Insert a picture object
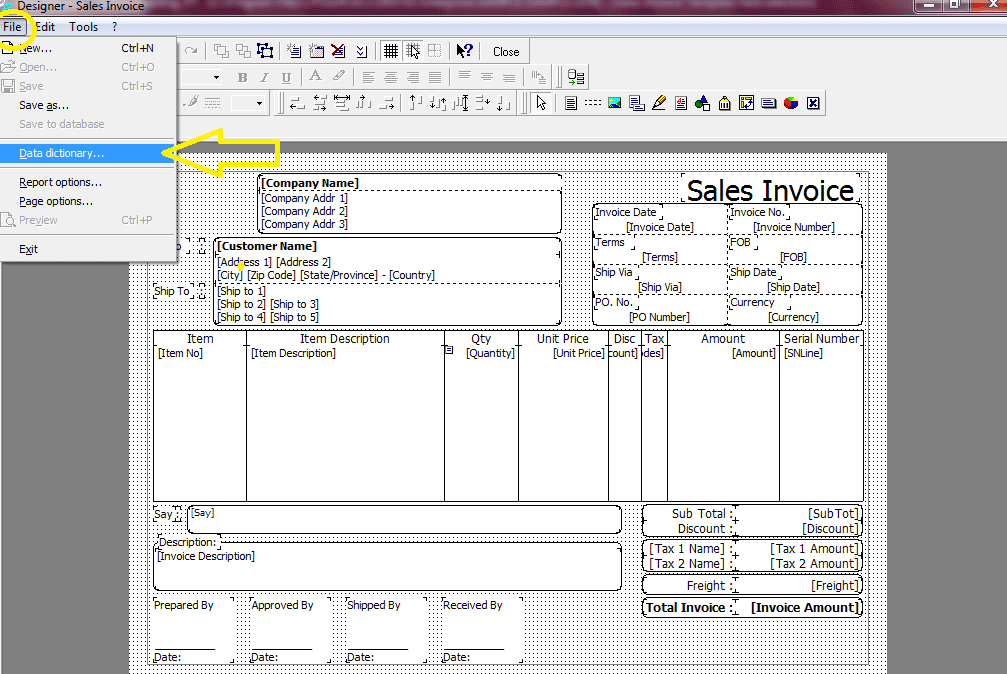Screen dimensions: 1007x674 pyautogui.click(x=615, y=103)
